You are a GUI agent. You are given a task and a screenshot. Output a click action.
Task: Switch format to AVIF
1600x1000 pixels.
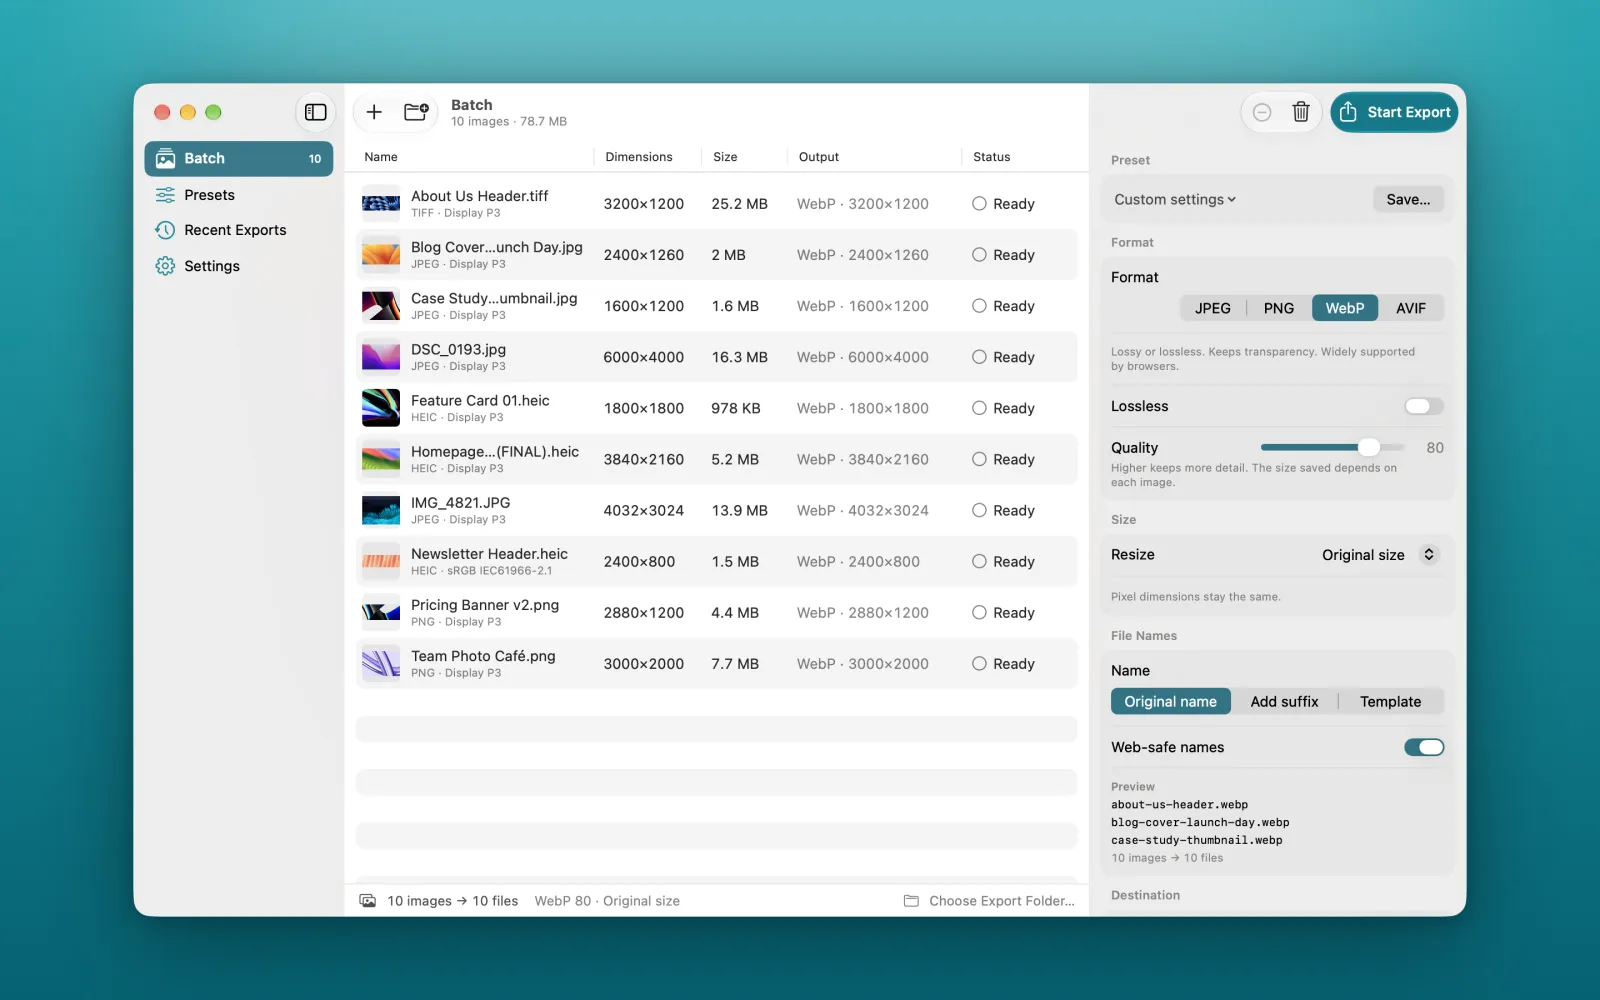1410,308
